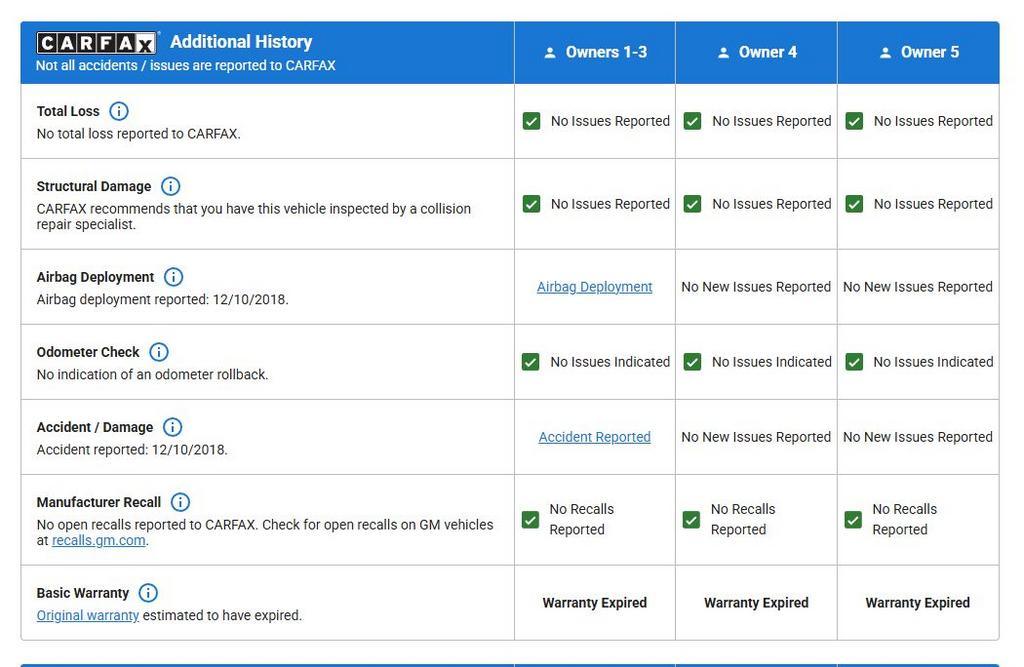Click the person icon beside Owner 4
1024x667 pixels.
[723, 53]
